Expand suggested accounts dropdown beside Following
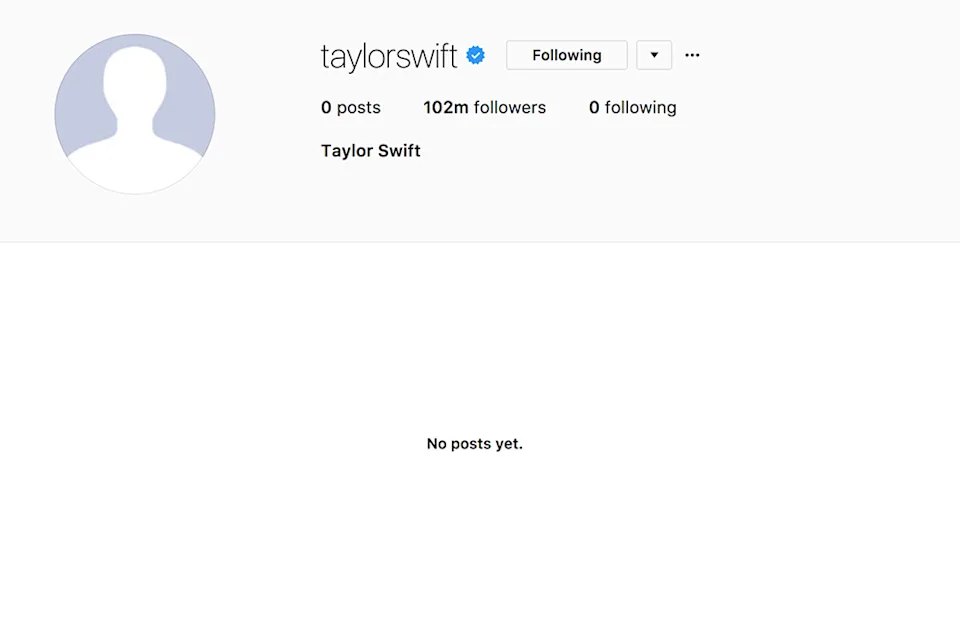The width and height of the screenshot is (960, 623). pos(654,55)
